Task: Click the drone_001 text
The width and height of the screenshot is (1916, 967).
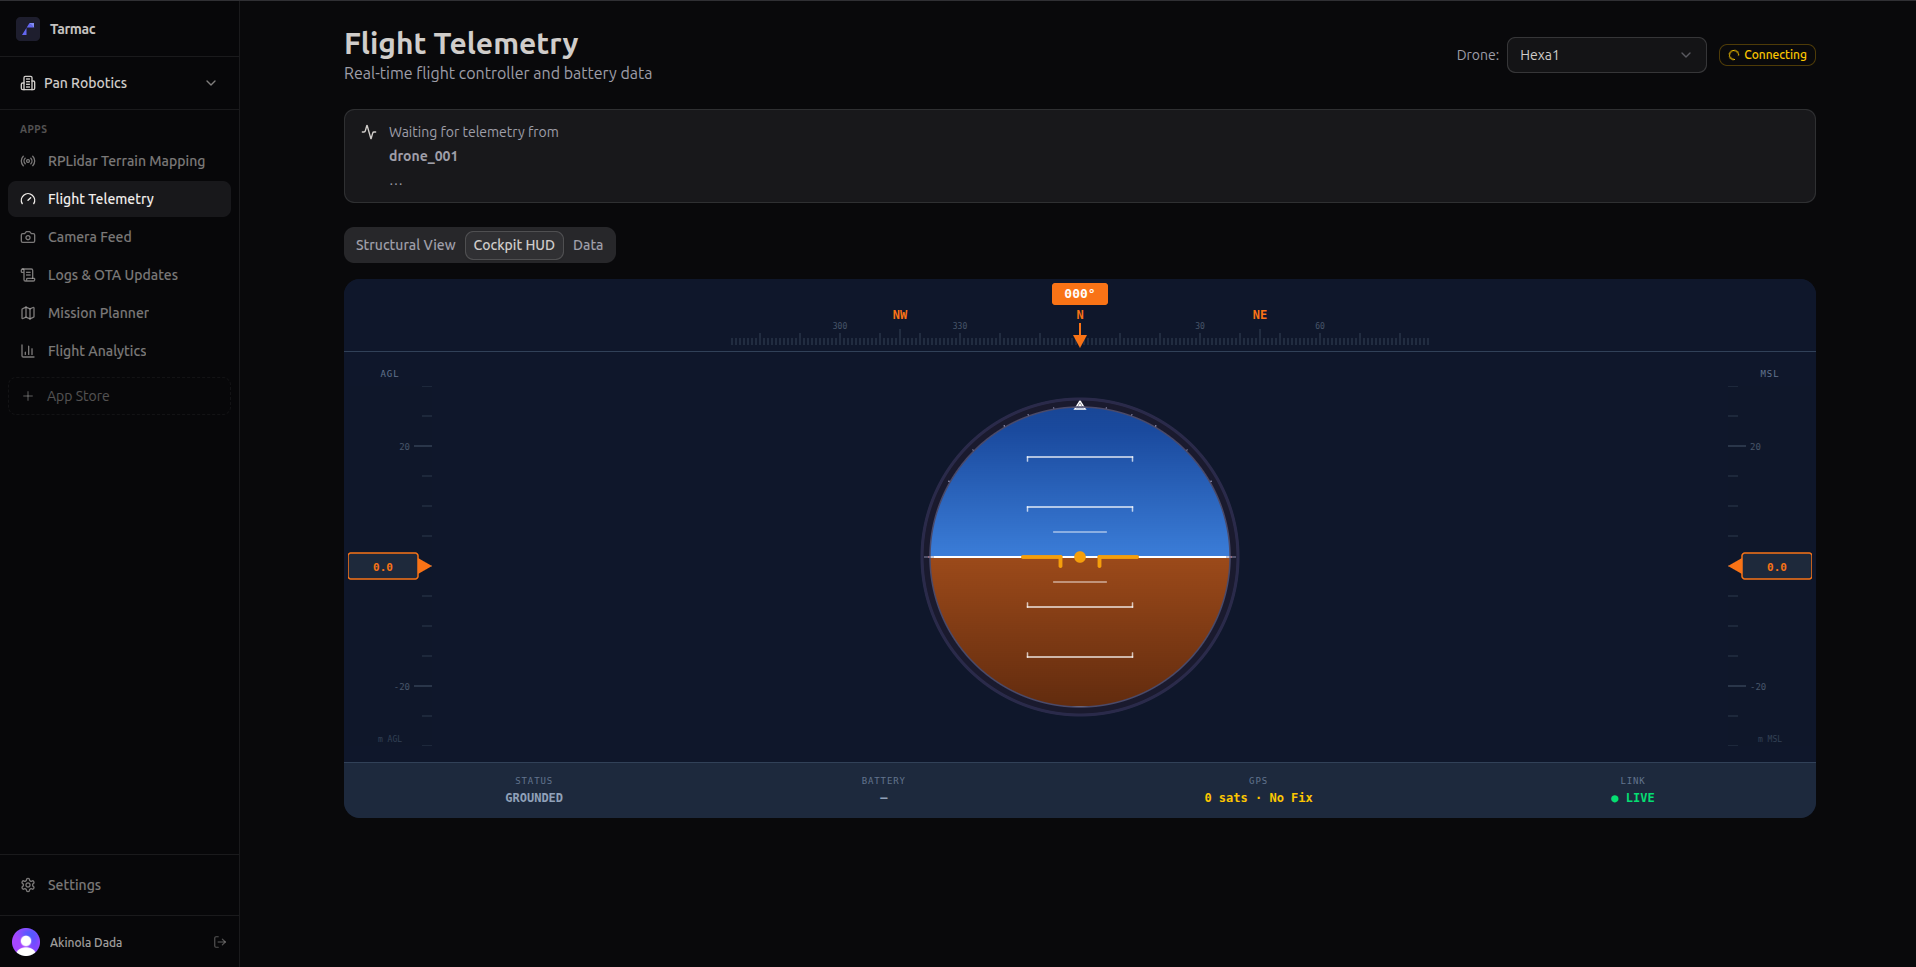Action: point(423,156)
